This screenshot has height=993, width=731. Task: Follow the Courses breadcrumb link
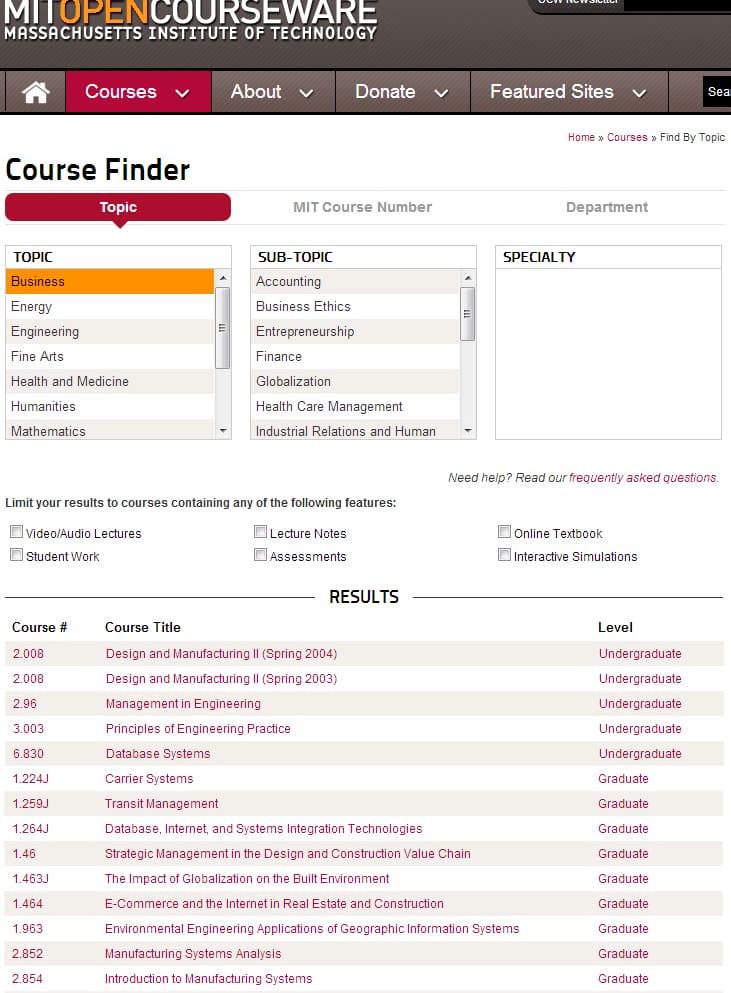(627, 137)
